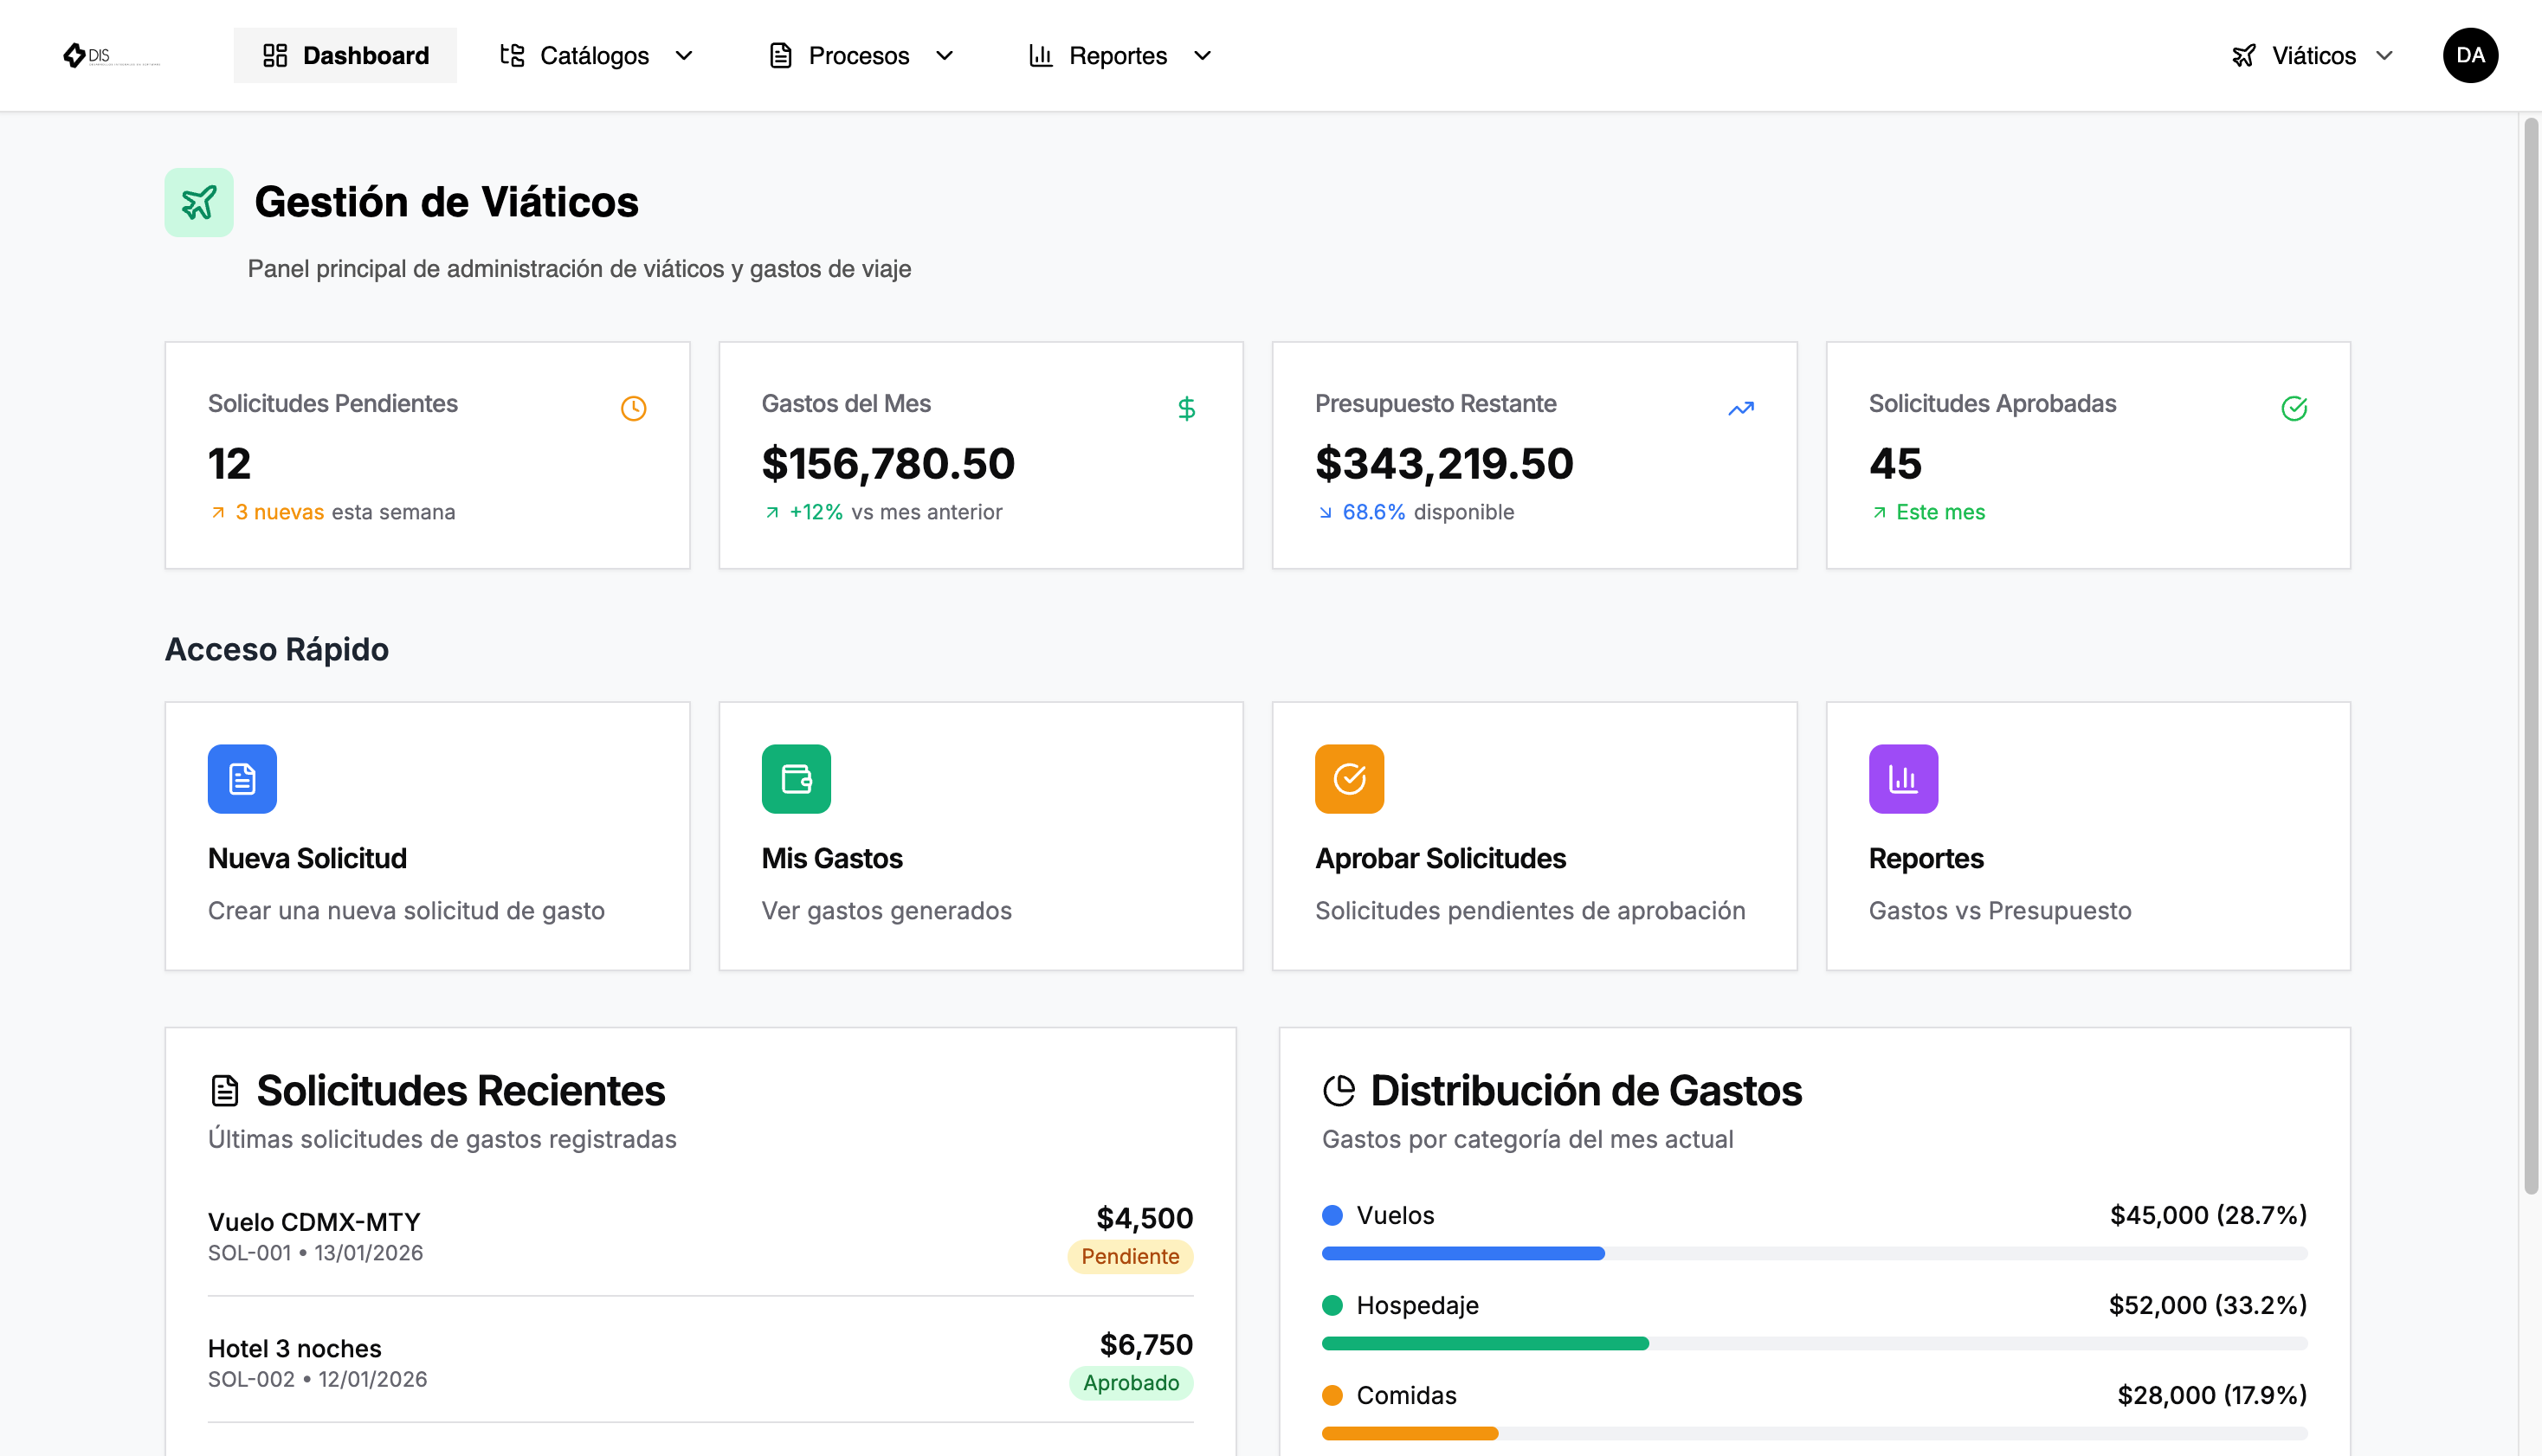Click the Aprobado status badge

pyautogui.click(x=1131, y=1382)
